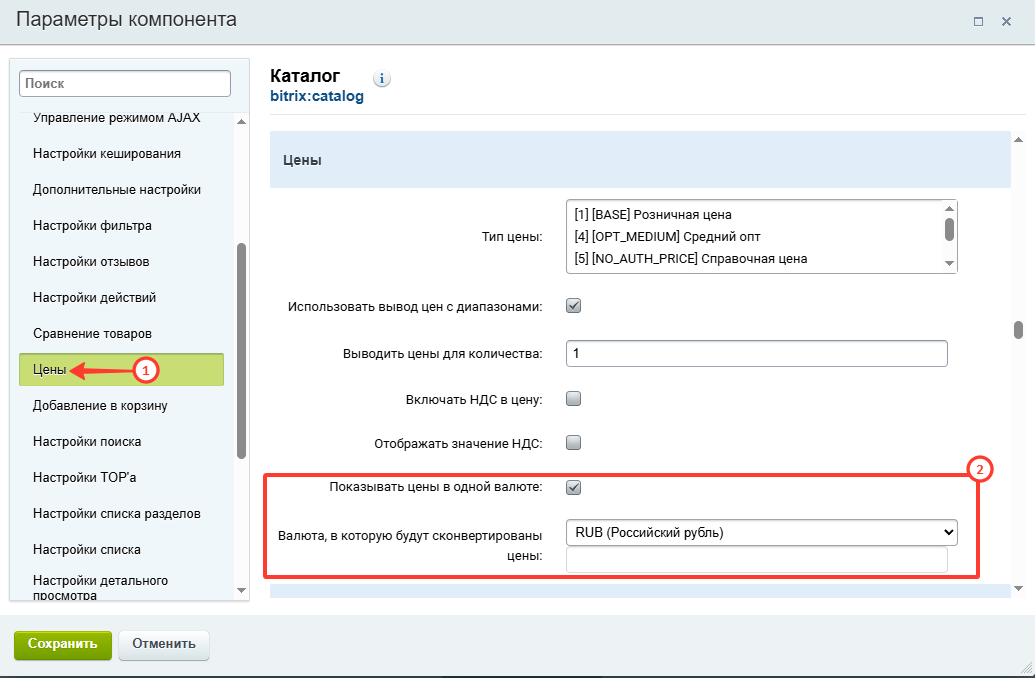Maximize the Параметры компонента dialog
The height and width of the screenshot is (678, 1035).
tap(978, 22)
